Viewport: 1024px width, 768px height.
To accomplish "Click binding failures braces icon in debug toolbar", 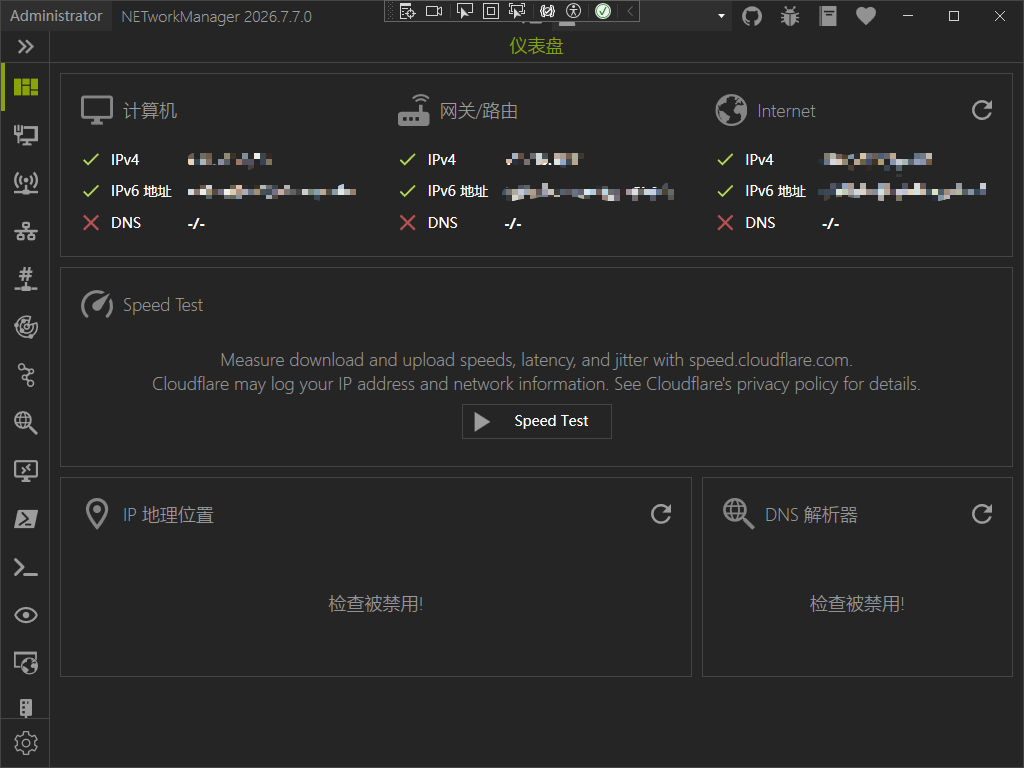I will pyautogui.click(x=547, y=11).
